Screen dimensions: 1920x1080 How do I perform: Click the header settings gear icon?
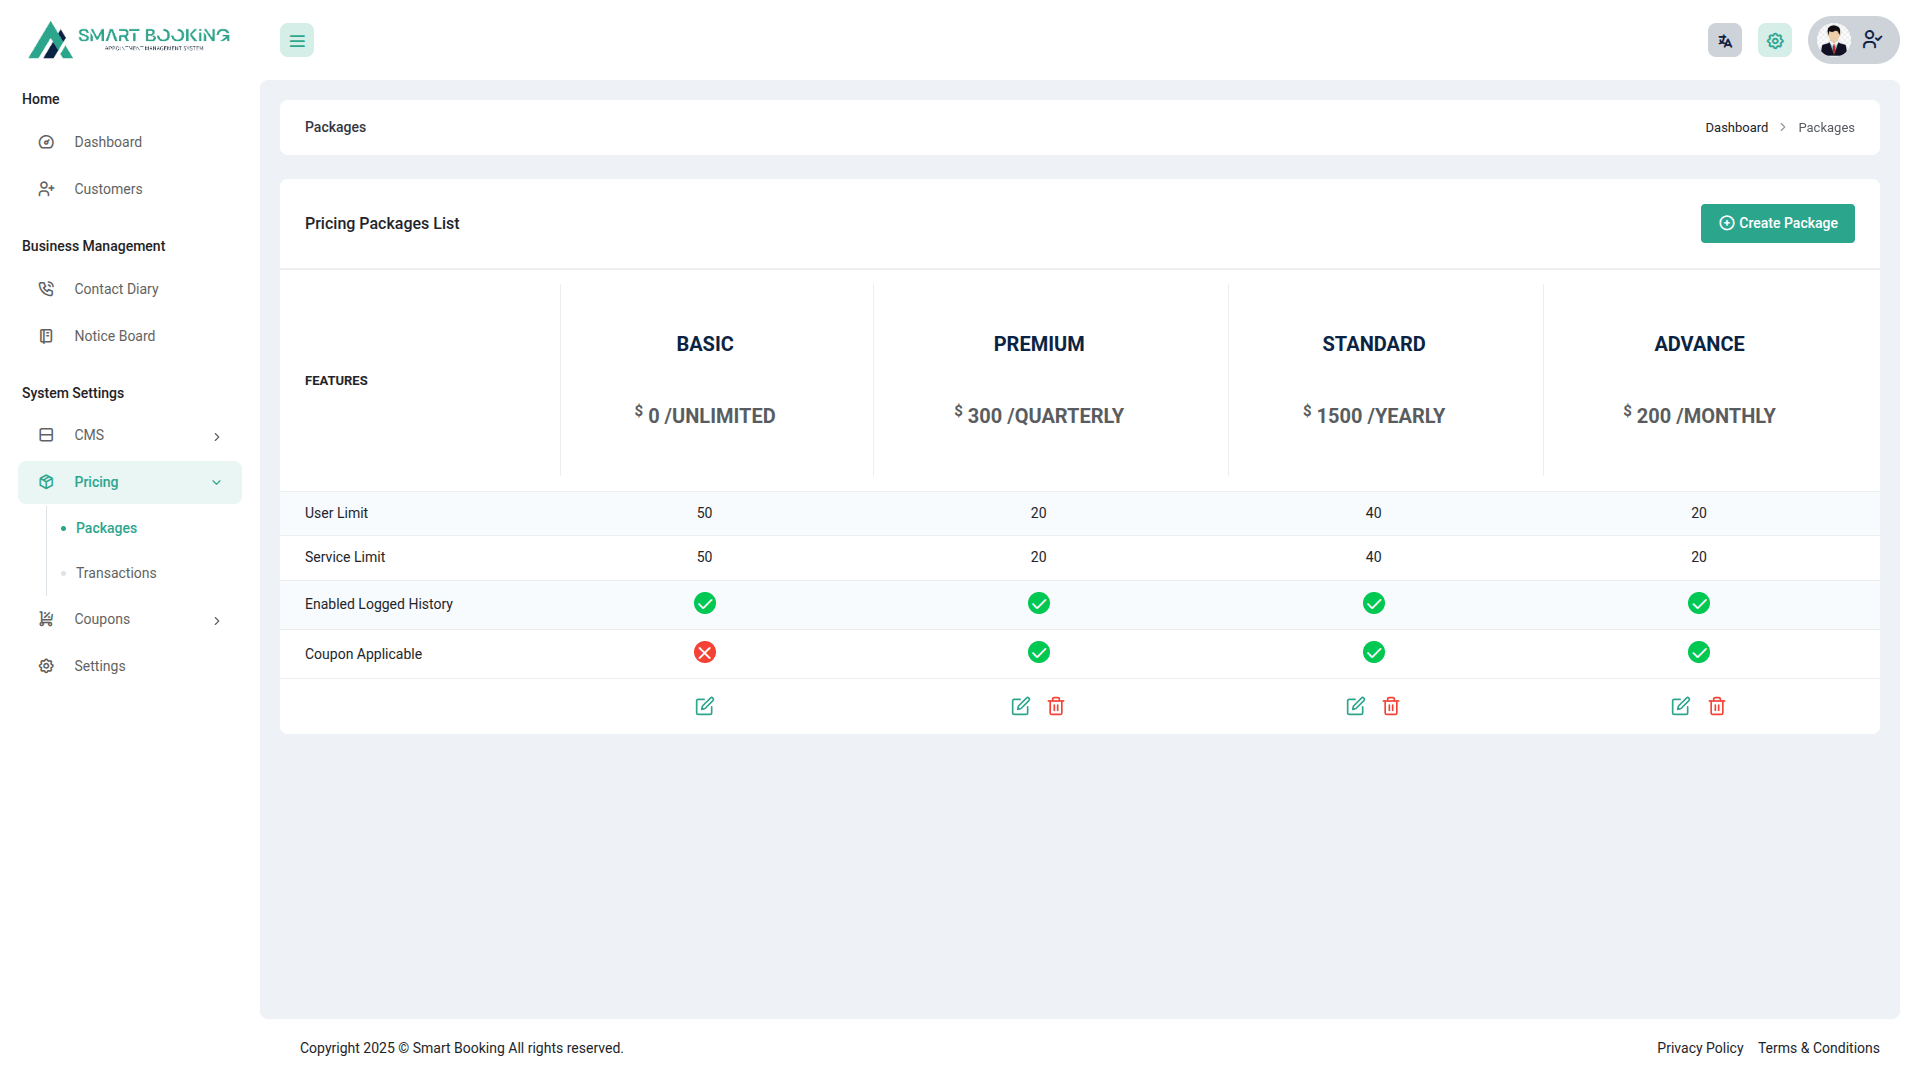[x=1775, y=41]
